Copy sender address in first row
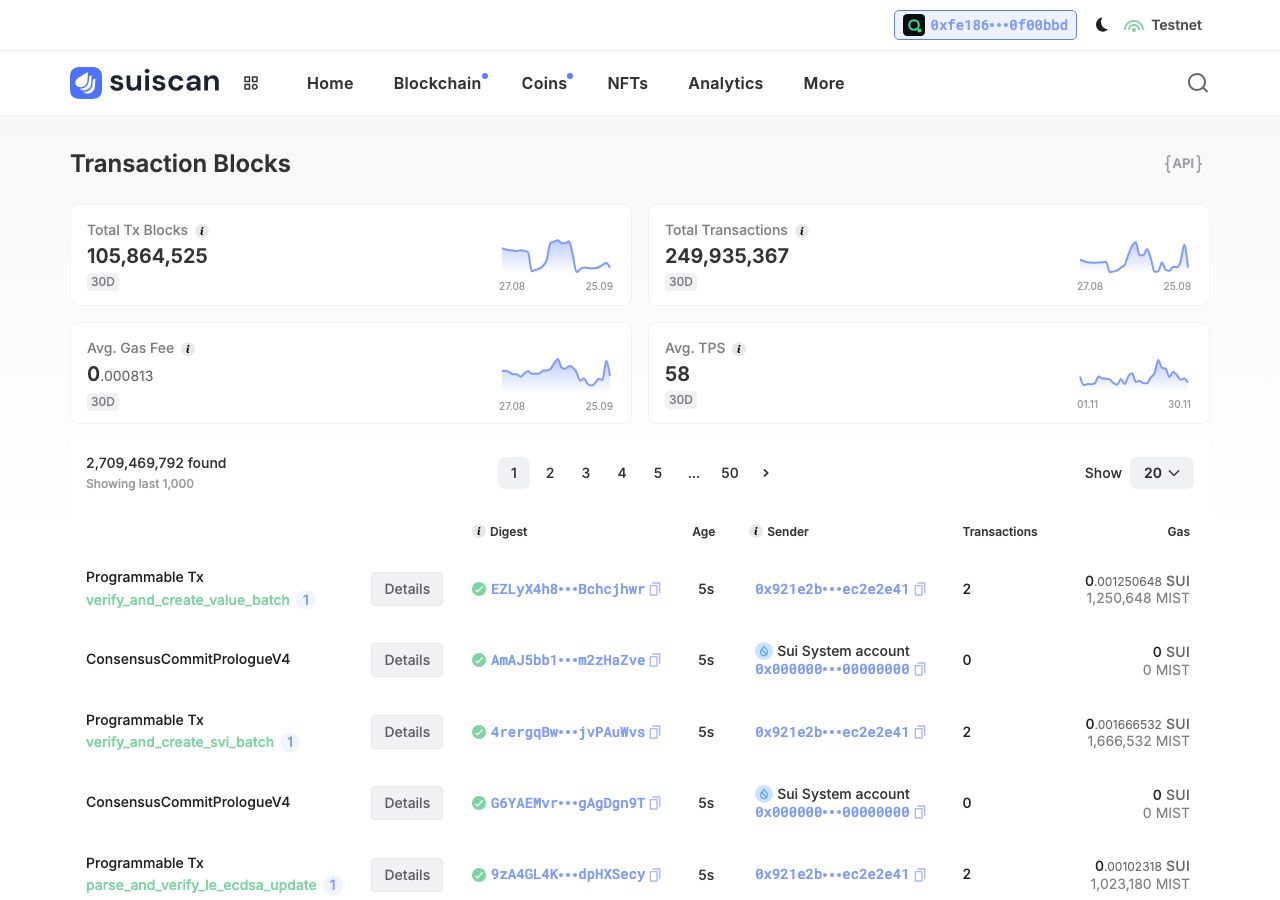This screenshot has width=1280, height=900. coord(920,589)
